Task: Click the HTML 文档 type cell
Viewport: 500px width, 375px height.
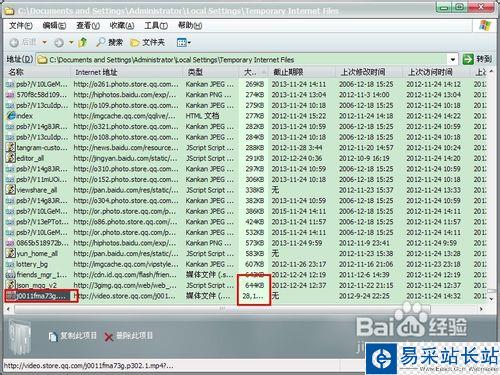Action: 202,116
